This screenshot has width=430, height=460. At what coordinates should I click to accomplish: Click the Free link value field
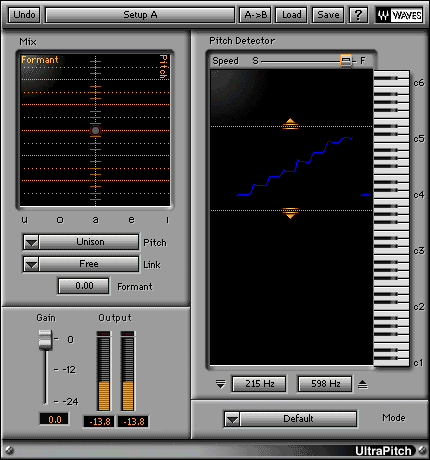[89, 264]
